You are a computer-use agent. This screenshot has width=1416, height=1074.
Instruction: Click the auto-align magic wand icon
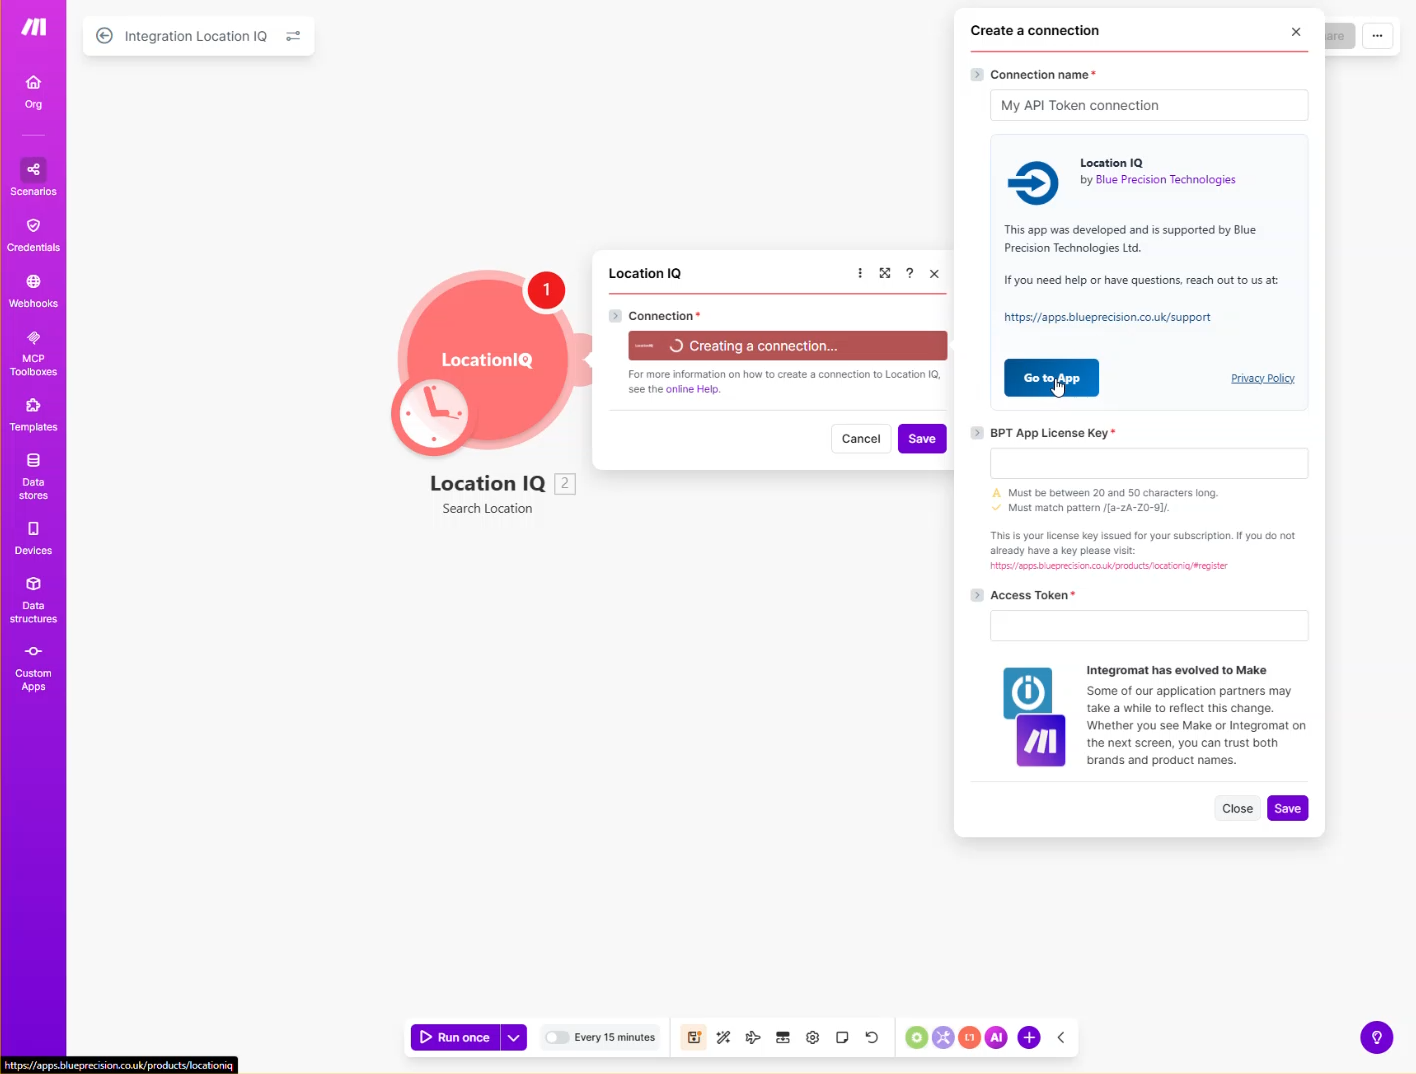coord(723,1037)
